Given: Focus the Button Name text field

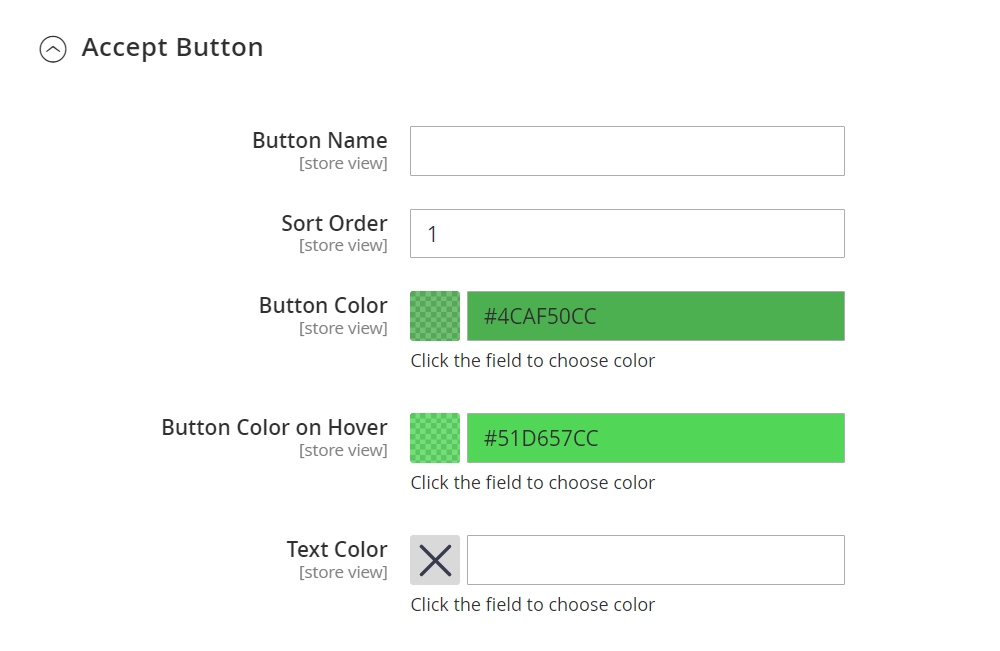Looking at the screenshot, I should click(x=627, y=151).
